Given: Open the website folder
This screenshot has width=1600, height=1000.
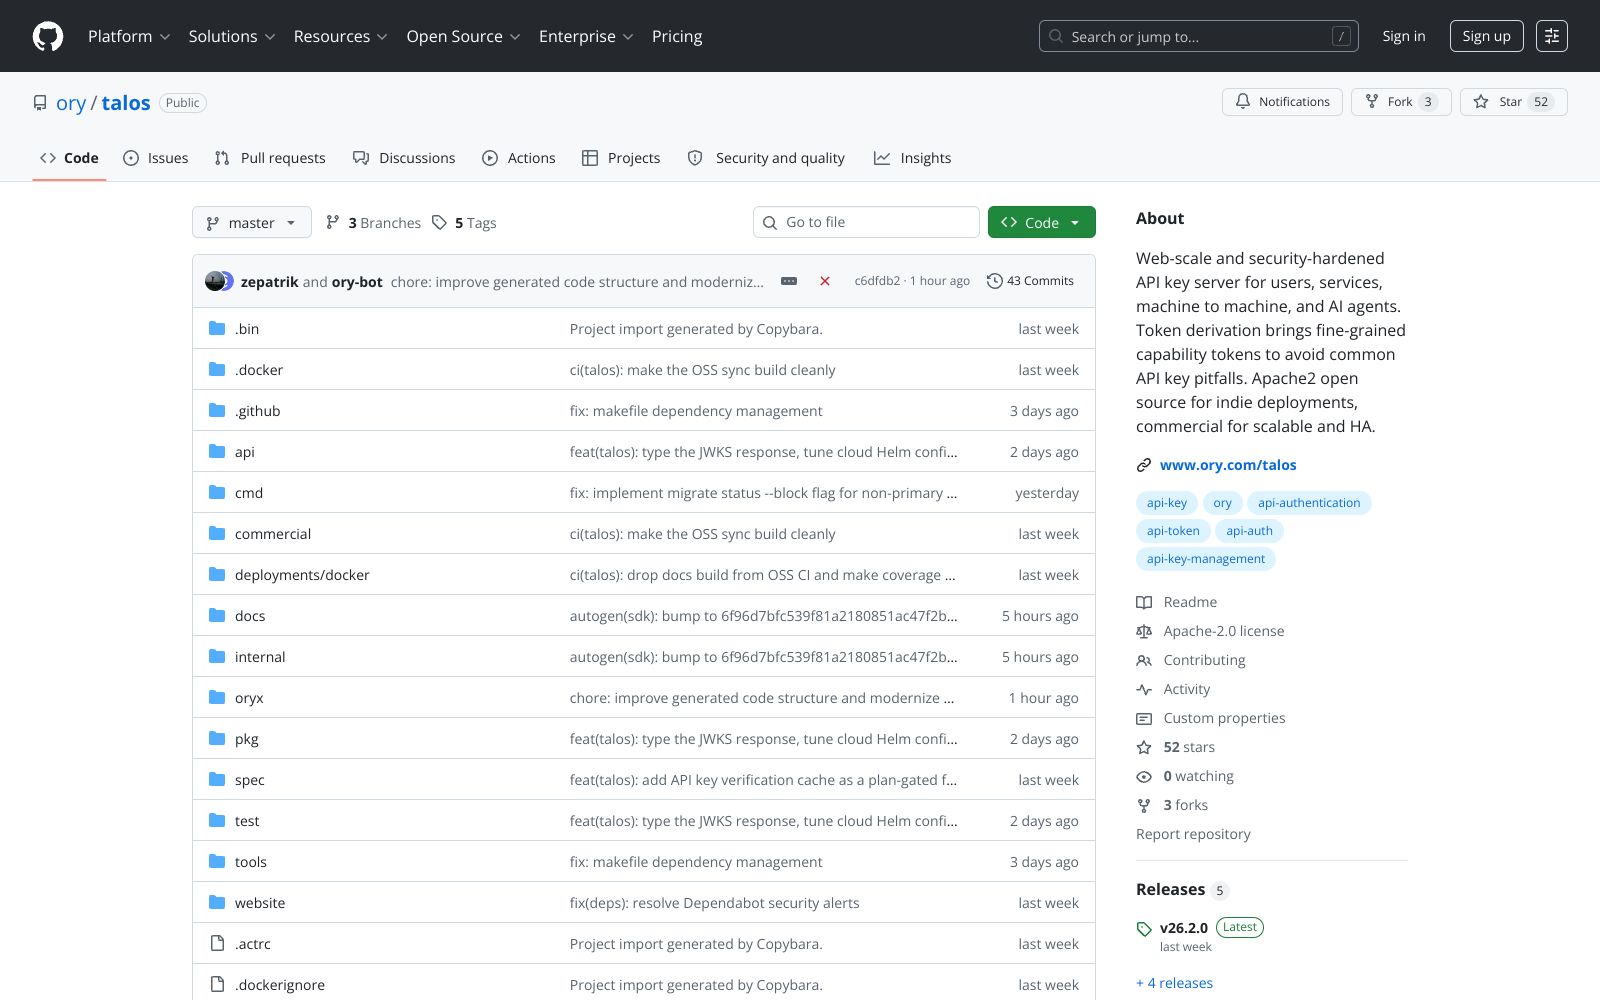Looking at the screenshot, I should [260, 903].
